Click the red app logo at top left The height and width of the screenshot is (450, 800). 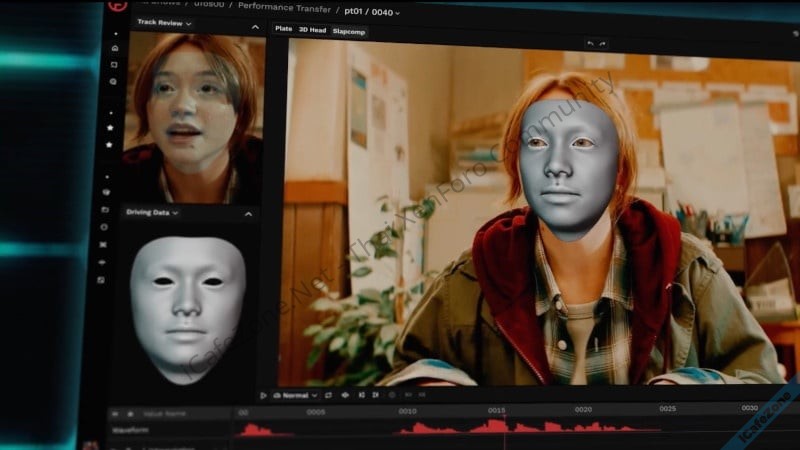(116, 5)
